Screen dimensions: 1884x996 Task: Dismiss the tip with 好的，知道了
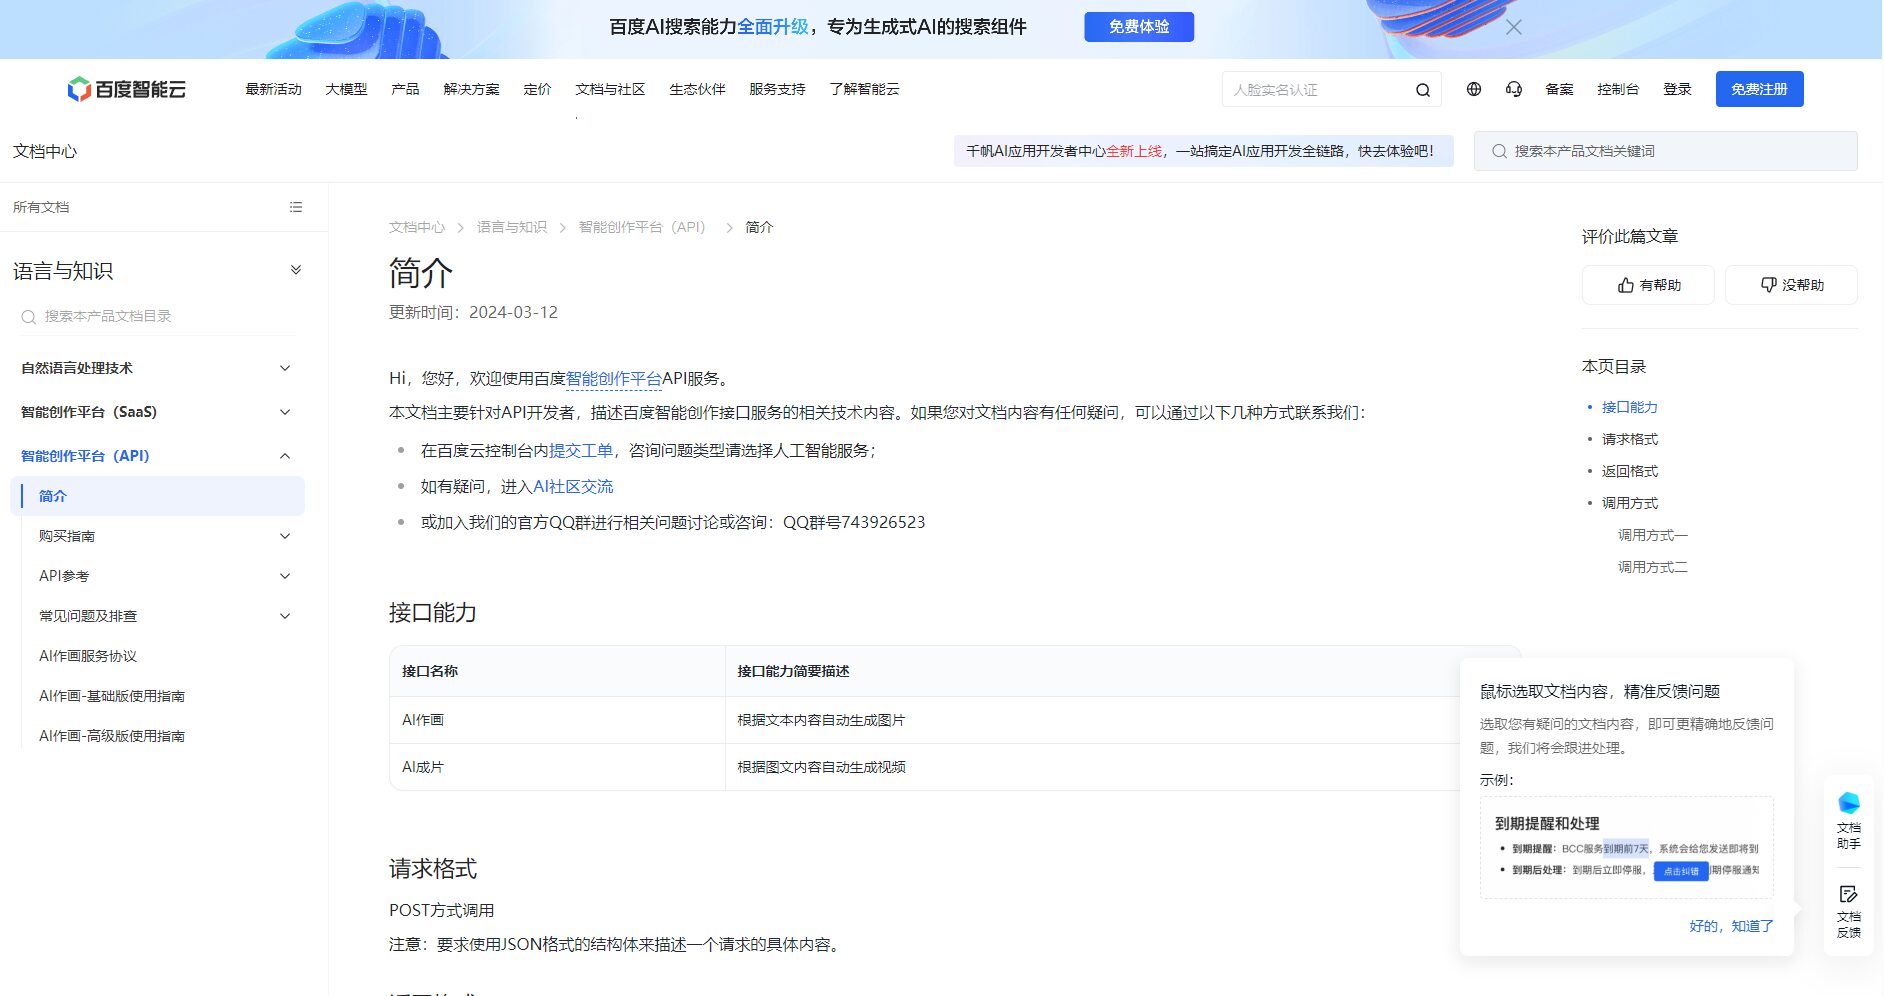pyautogui.click(x=1731, y=926)
